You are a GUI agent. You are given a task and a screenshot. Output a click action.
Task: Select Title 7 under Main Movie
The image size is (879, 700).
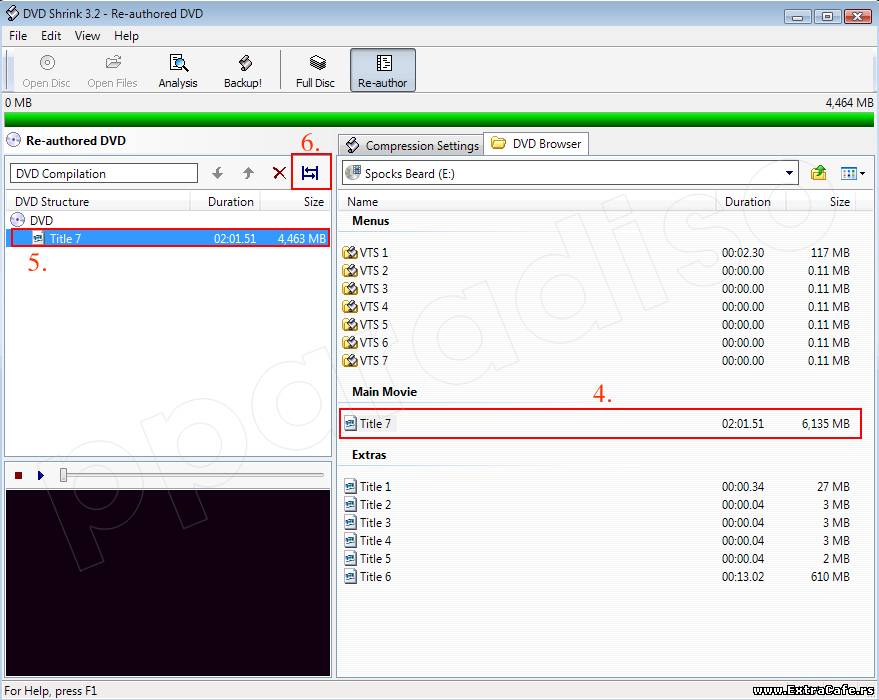coord(600,424)
